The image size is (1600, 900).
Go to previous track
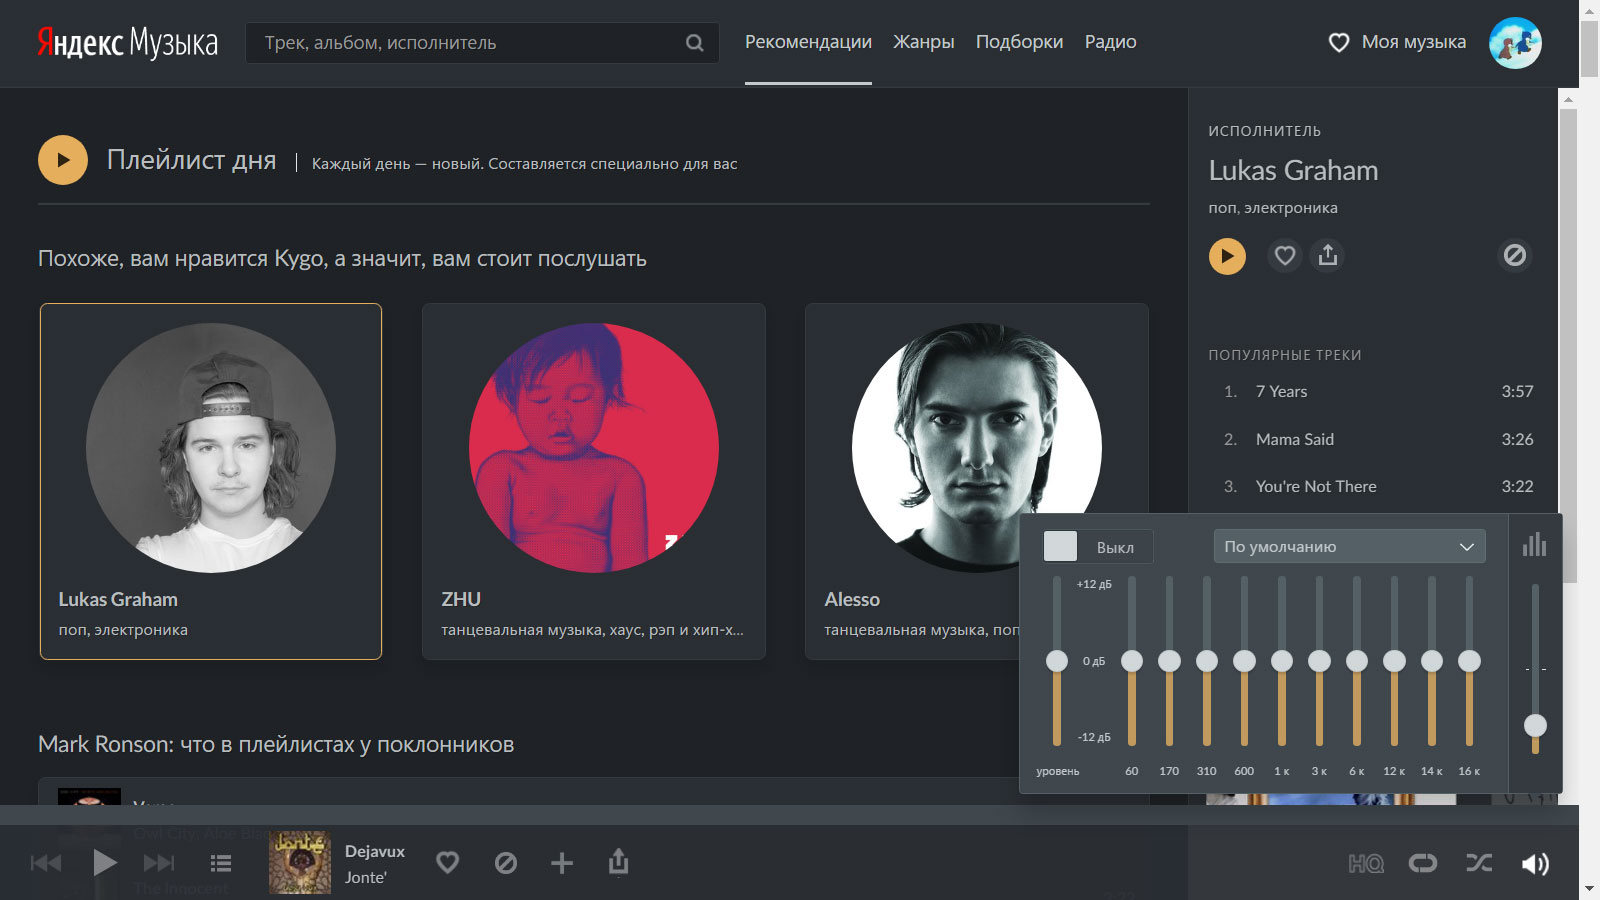click(46, 863)
